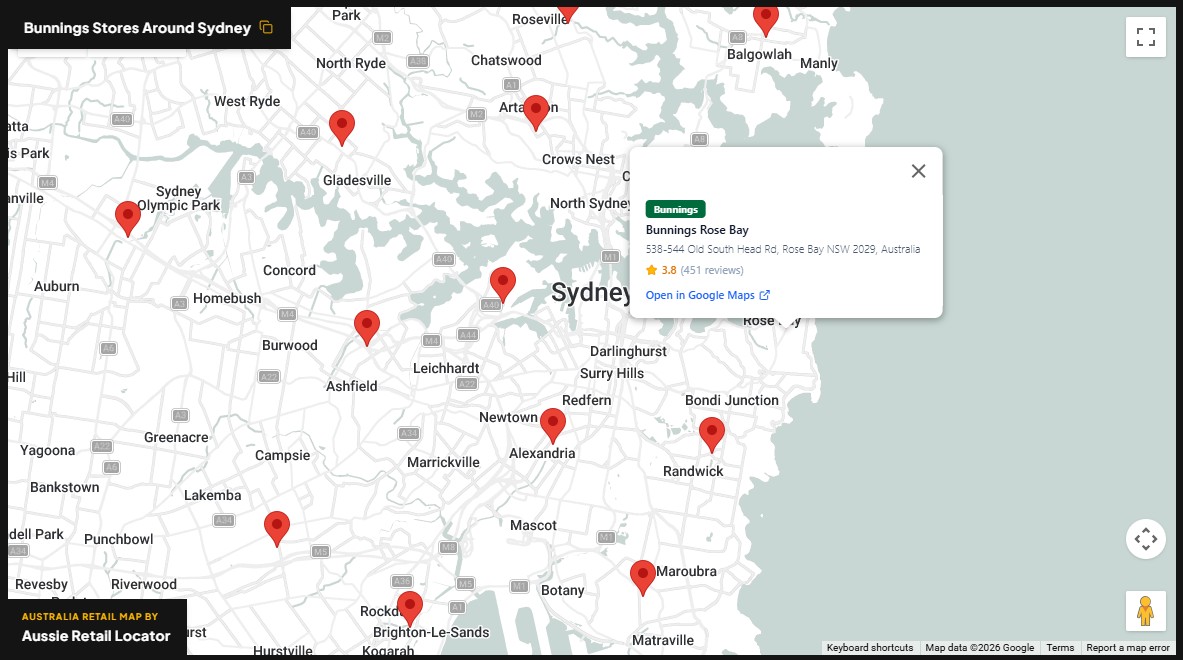Select the store pin at Artarmon
This screenshot has height=660, width=1183.
pyautogui.click(x=536, y=113)
